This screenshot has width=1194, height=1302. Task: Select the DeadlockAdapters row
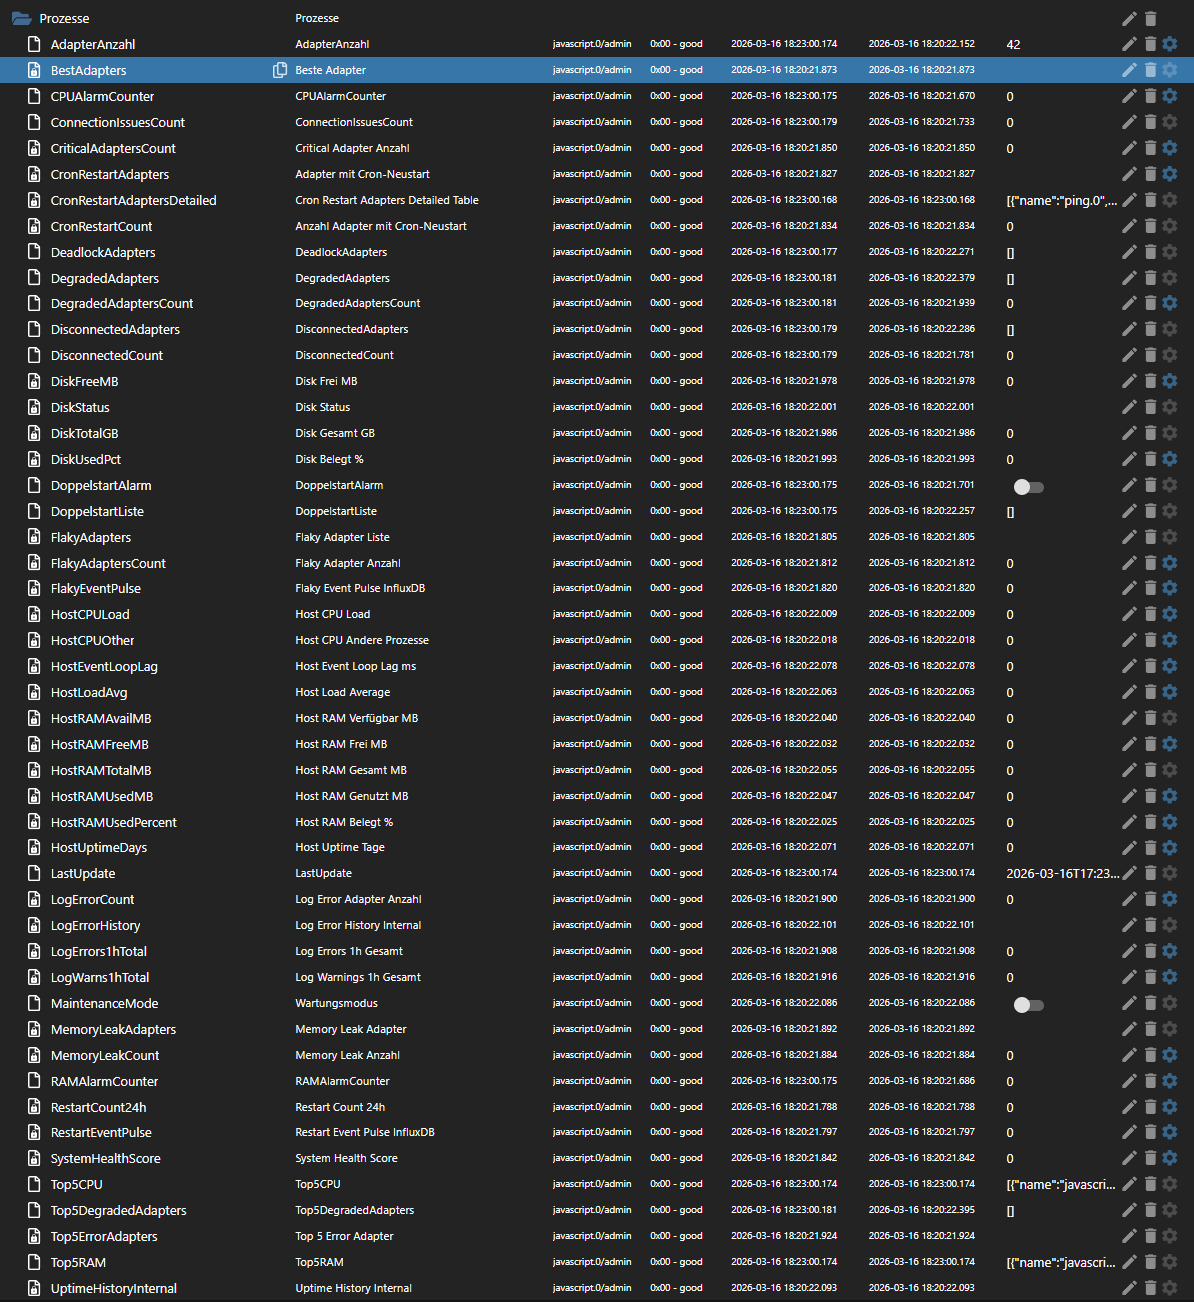[x=597, y=252]
